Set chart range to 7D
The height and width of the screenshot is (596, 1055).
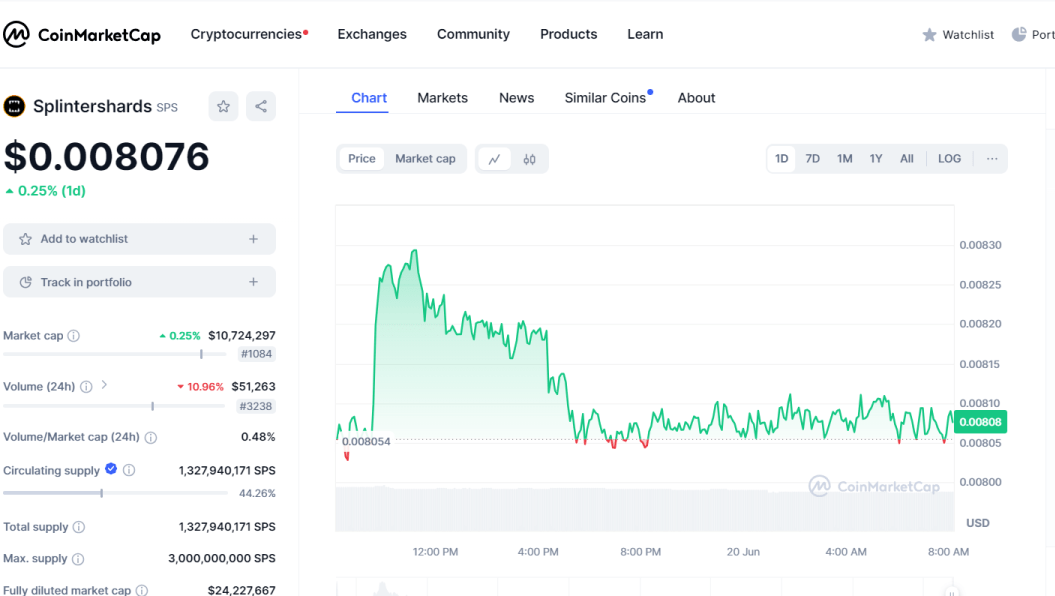click(x=813, y=159)
